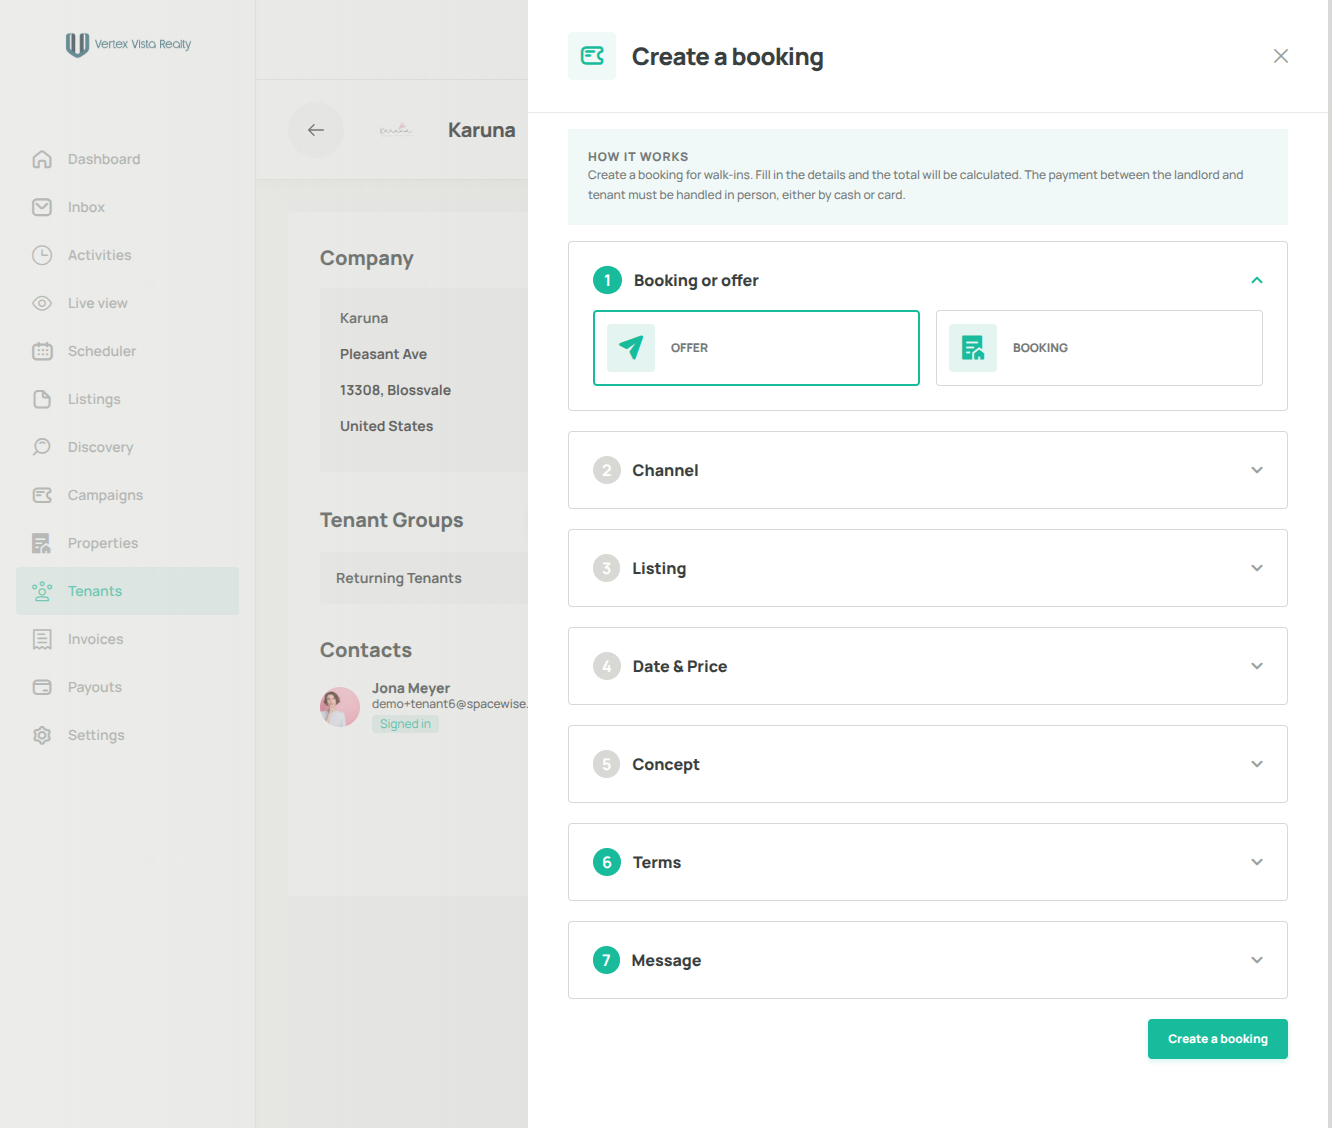Click the Settings gear icon
This screenshot has height=1128, width=1332.
click(x=42, y=735)
